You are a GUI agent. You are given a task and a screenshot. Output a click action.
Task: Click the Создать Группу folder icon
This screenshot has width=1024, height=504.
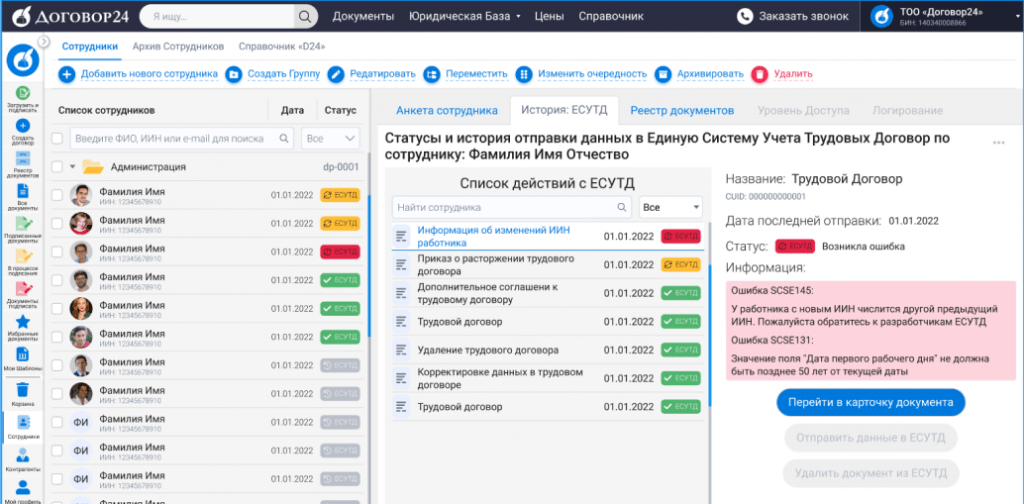(x=233, y=74)
